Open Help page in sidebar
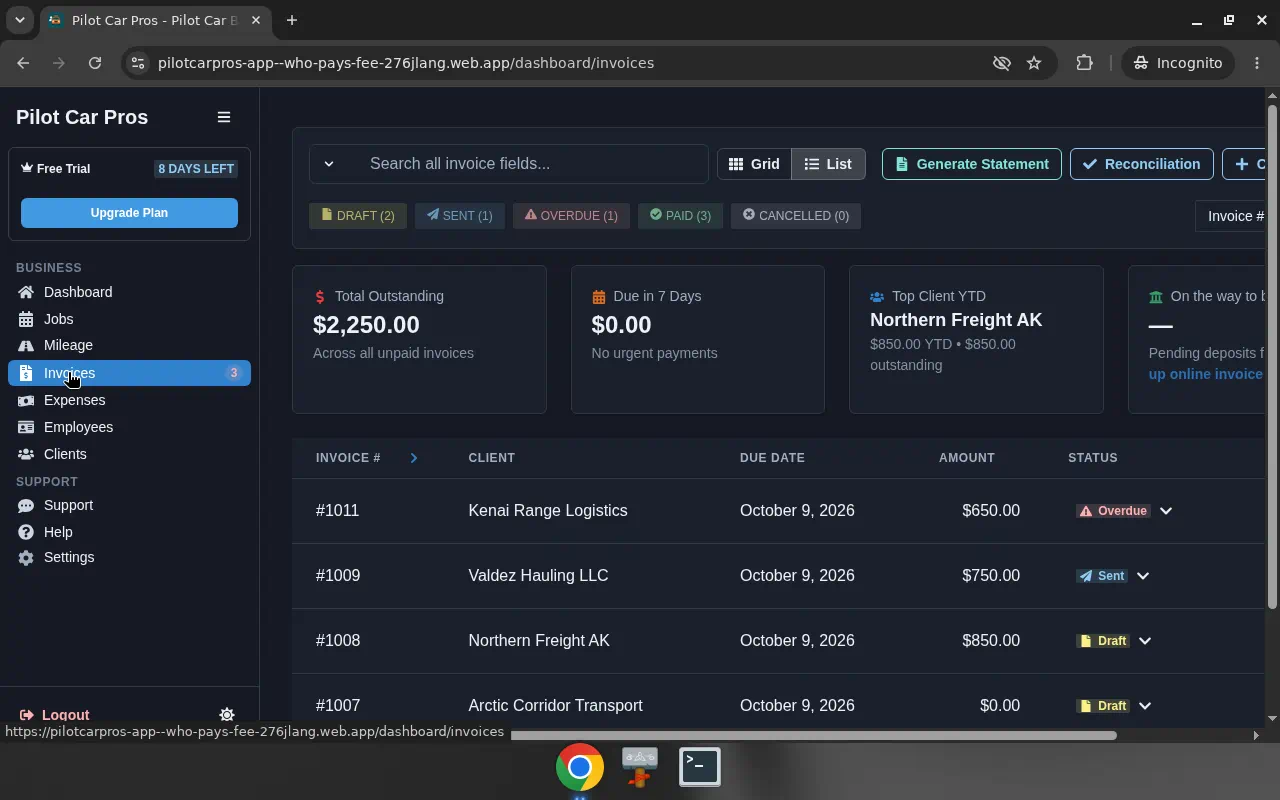Viewport: 1280px width, 800px height. coord(129,532)
